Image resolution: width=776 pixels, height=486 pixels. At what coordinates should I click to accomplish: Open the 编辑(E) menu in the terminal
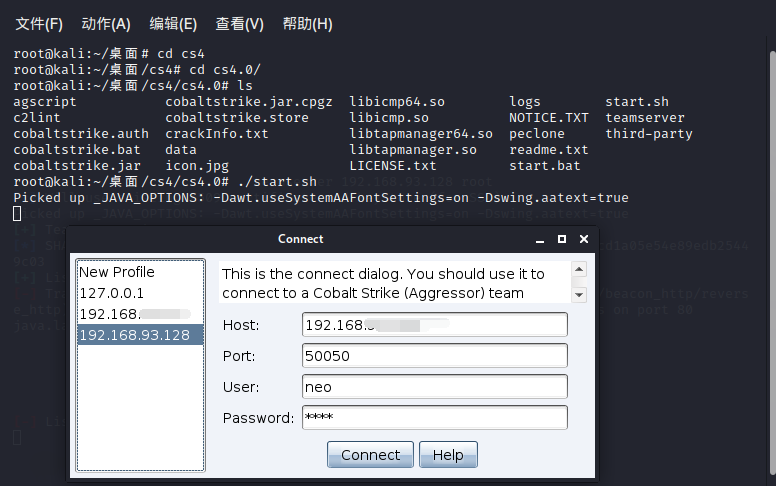point(173,24)
